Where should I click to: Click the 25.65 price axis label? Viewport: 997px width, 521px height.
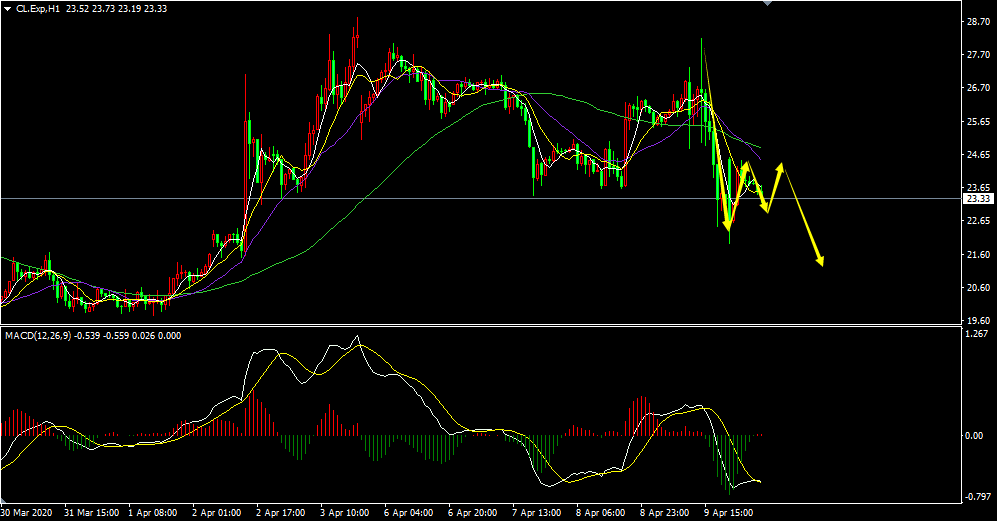pyautogui.click(x=977, y=121)
